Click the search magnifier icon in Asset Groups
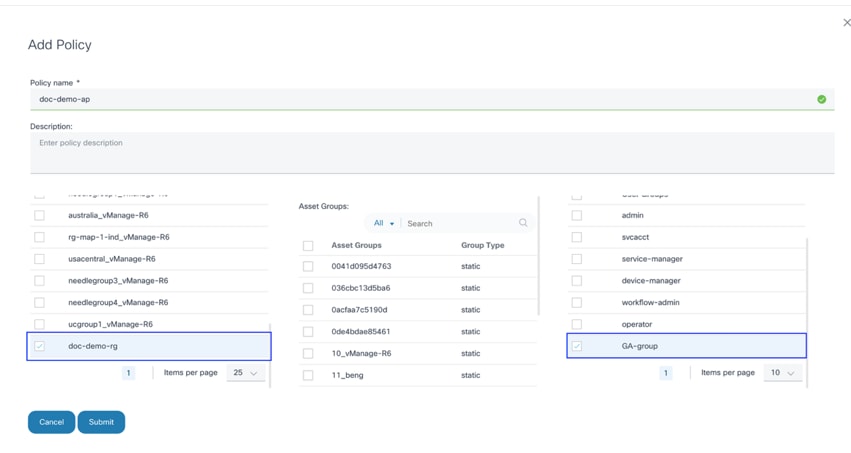Screen dimensions: 851x453 pyautogui.click(x=523, y=223)
